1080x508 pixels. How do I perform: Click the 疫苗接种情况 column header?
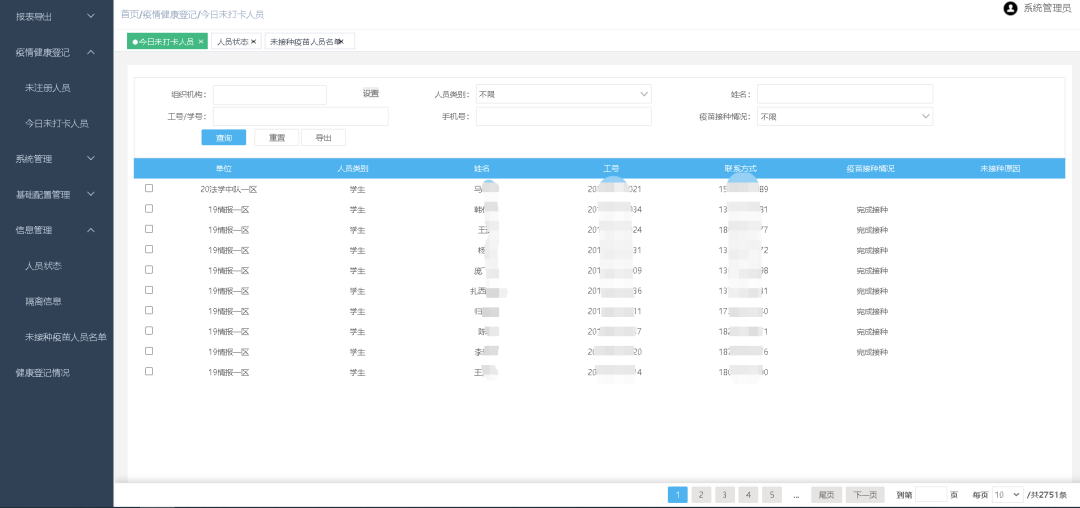point(870,168)
